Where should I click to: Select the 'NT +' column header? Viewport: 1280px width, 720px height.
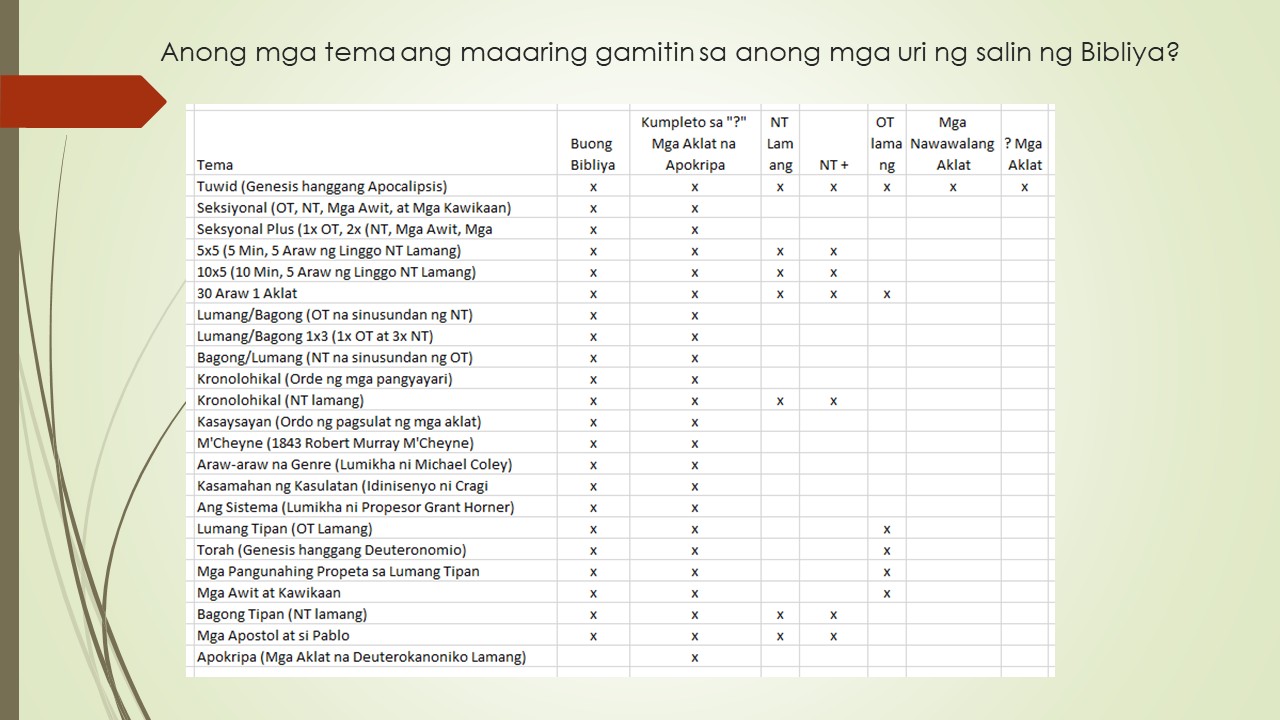point(833,165)
